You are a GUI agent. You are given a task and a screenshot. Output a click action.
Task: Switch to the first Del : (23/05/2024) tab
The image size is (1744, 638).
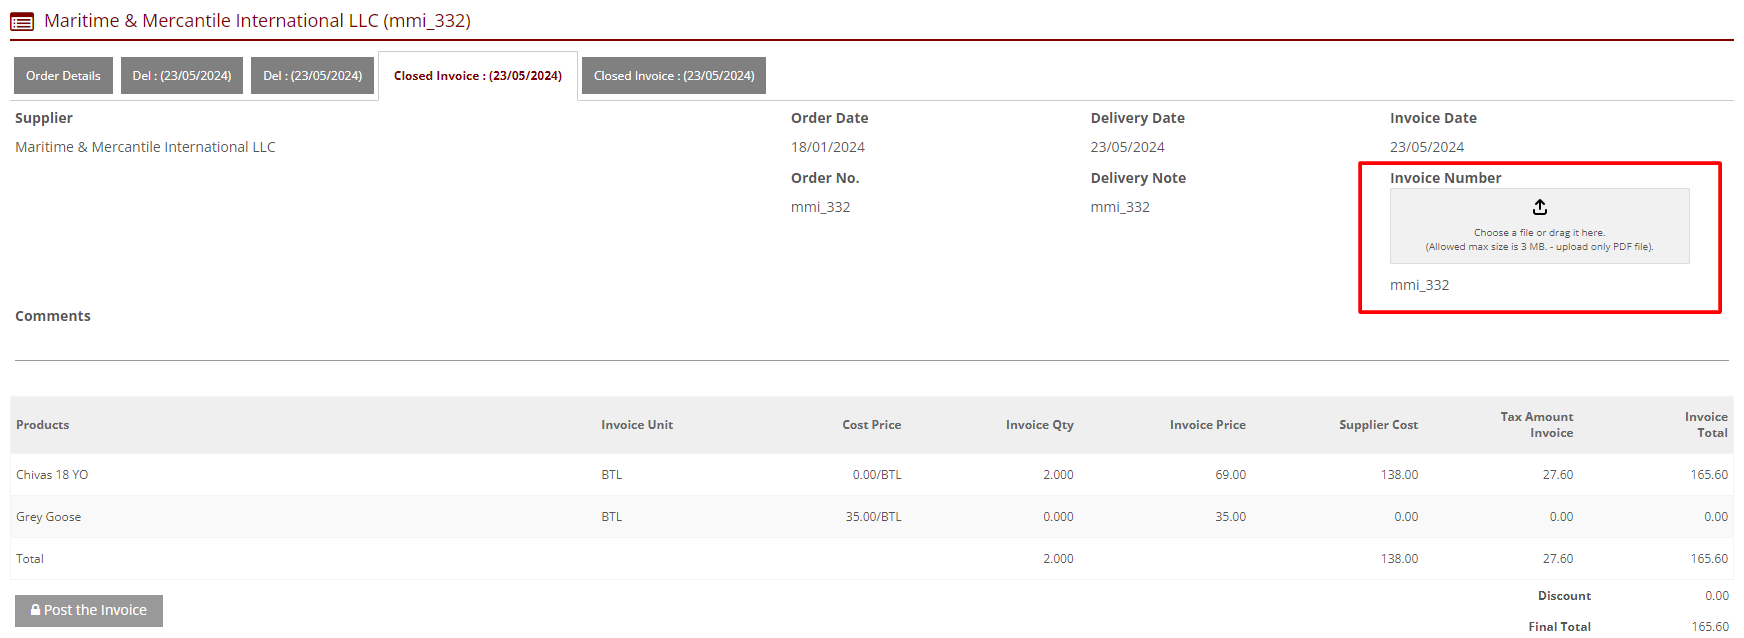click(x=182, y=76)
